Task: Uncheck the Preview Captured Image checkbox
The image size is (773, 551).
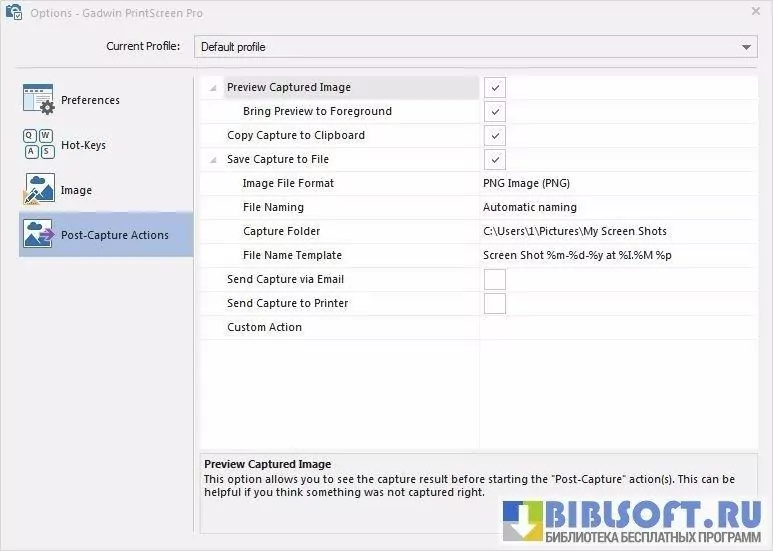Action: coord(494,88)
